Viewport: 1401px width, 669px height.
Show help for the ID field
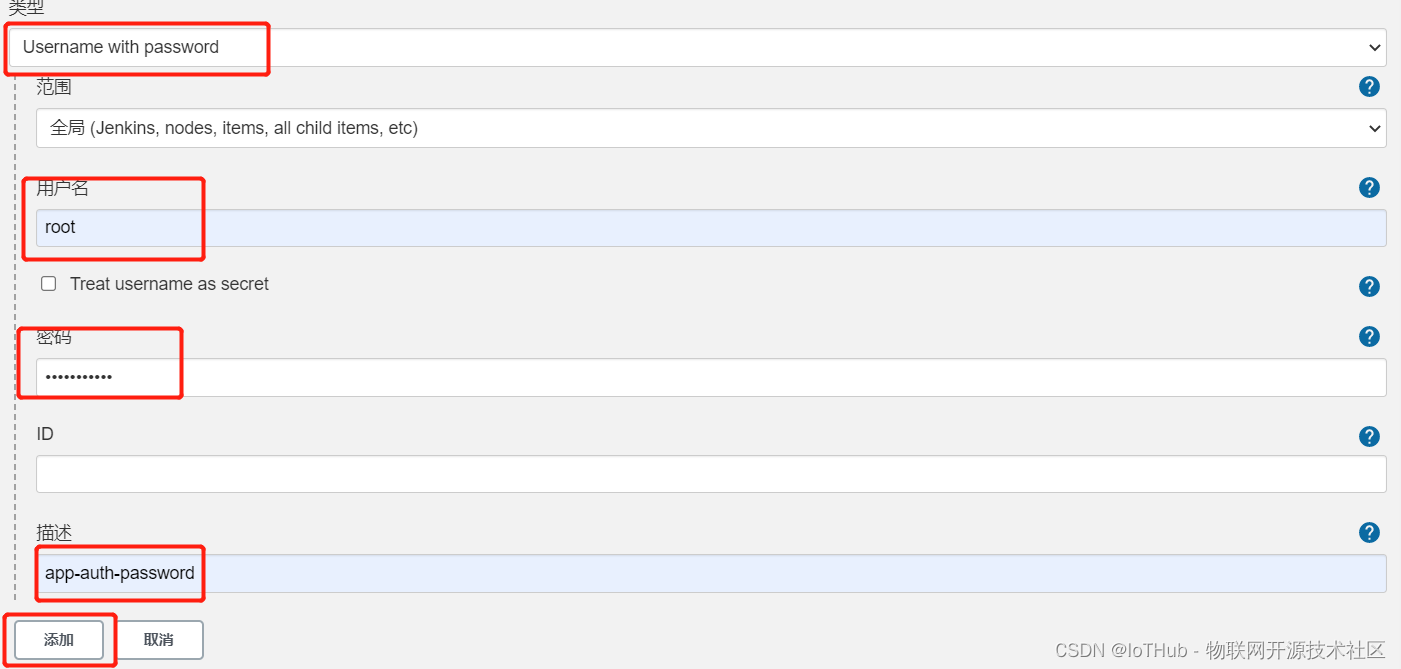1369,436
